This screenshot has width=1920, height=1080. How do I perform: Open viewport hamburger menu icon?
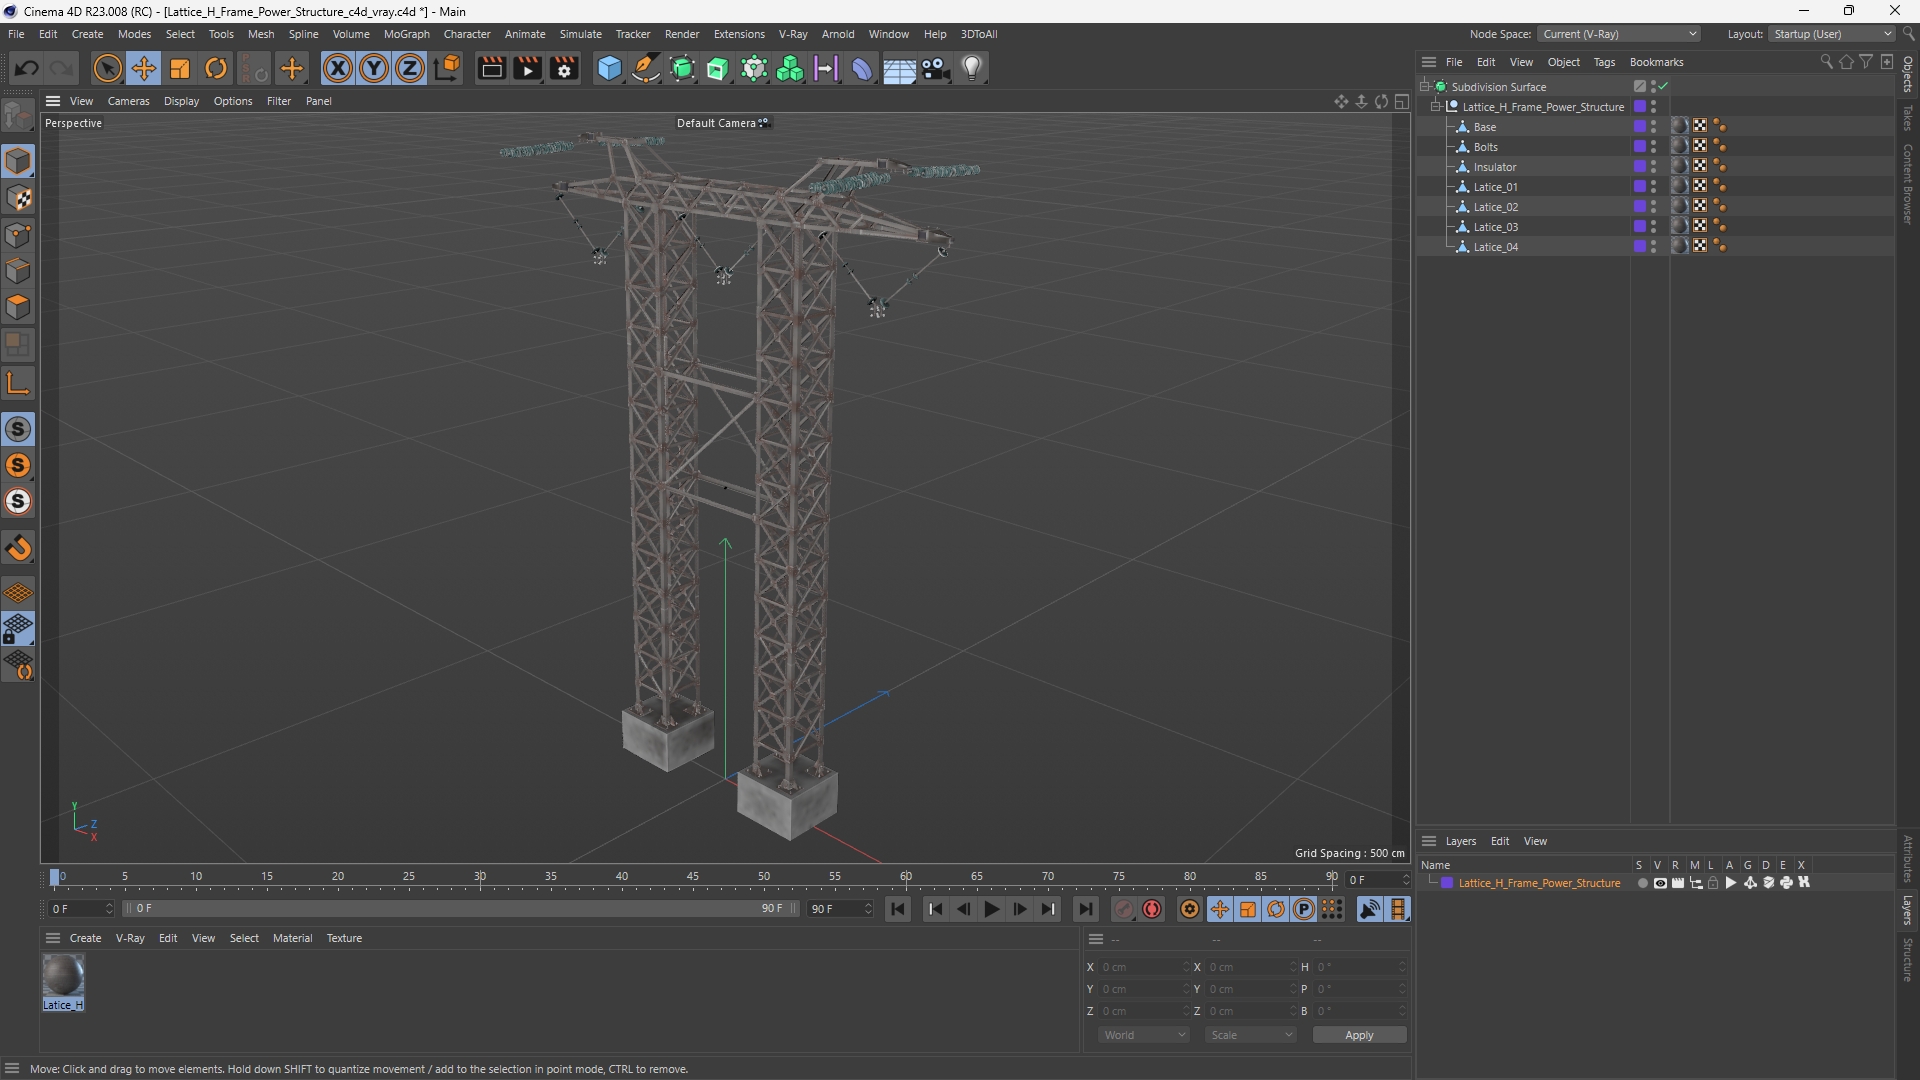pos(53,101)
